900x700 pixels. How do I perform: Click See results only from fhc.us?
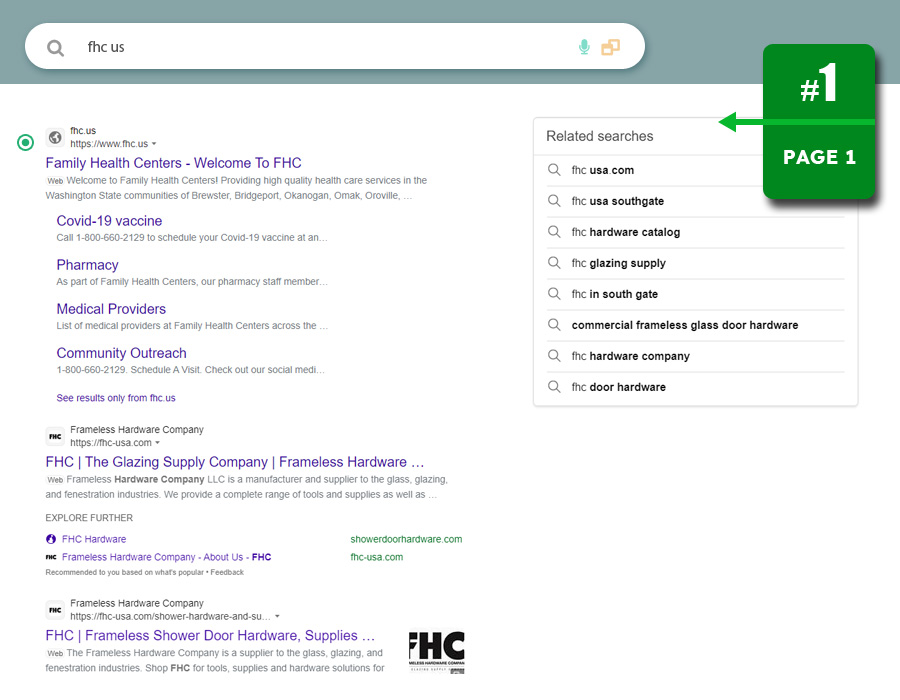[x=116, y=398]
